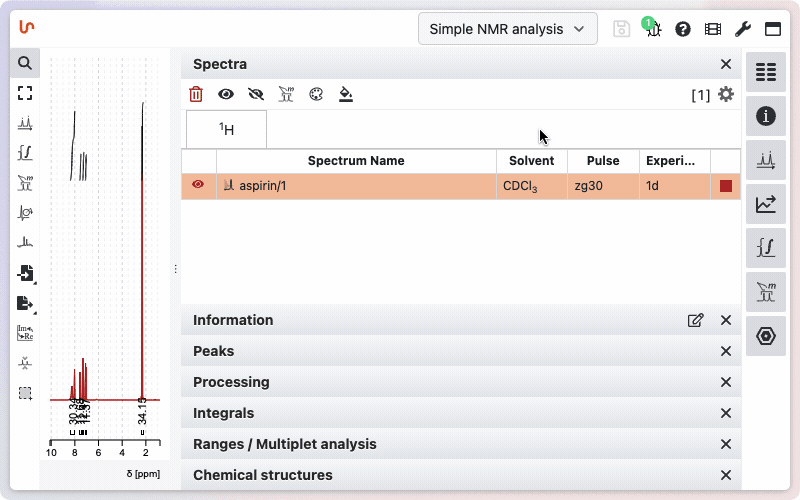
Task: Select the integral tool in left toolbar
Action: point(25,153)
